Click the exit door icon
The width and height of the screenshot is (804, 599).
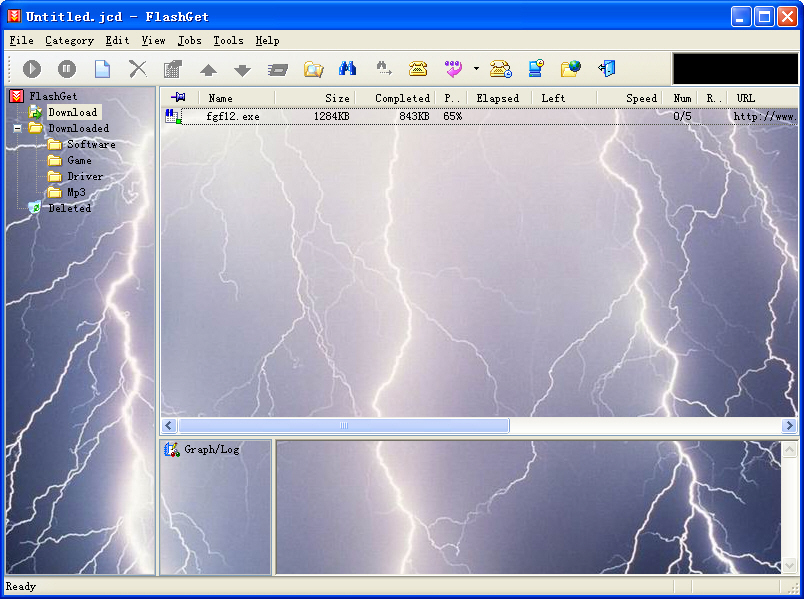coord(607,68)
